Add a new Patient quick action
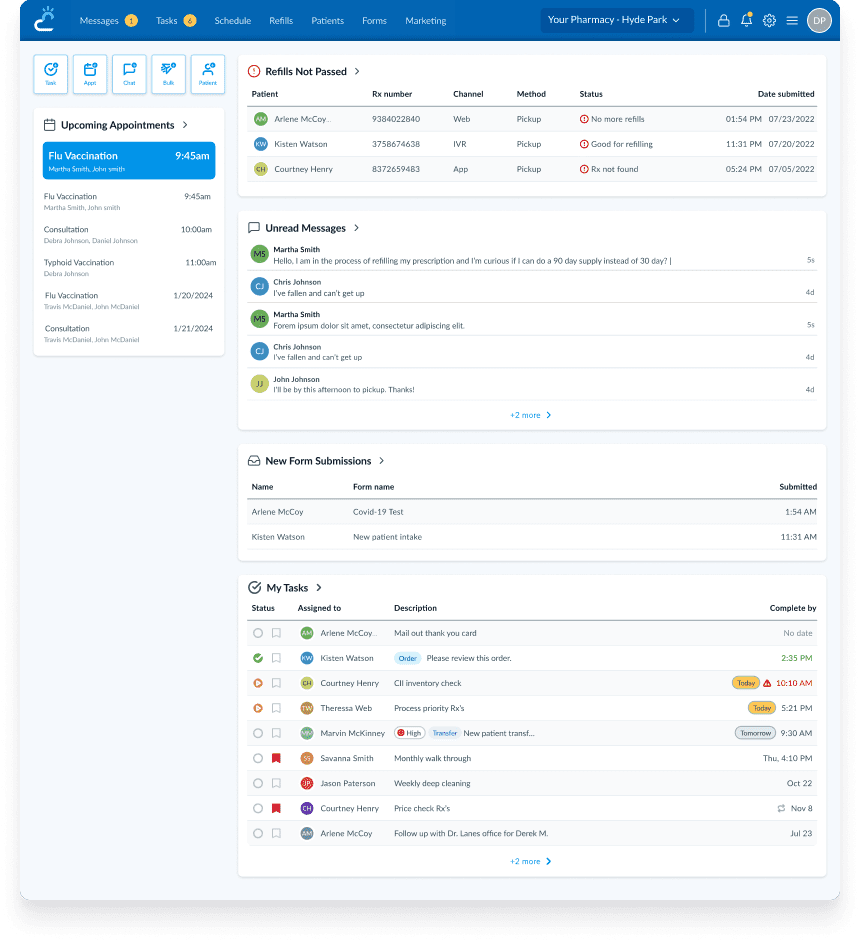The height and width of the screenshot is (940, 860). coord(208,74)
